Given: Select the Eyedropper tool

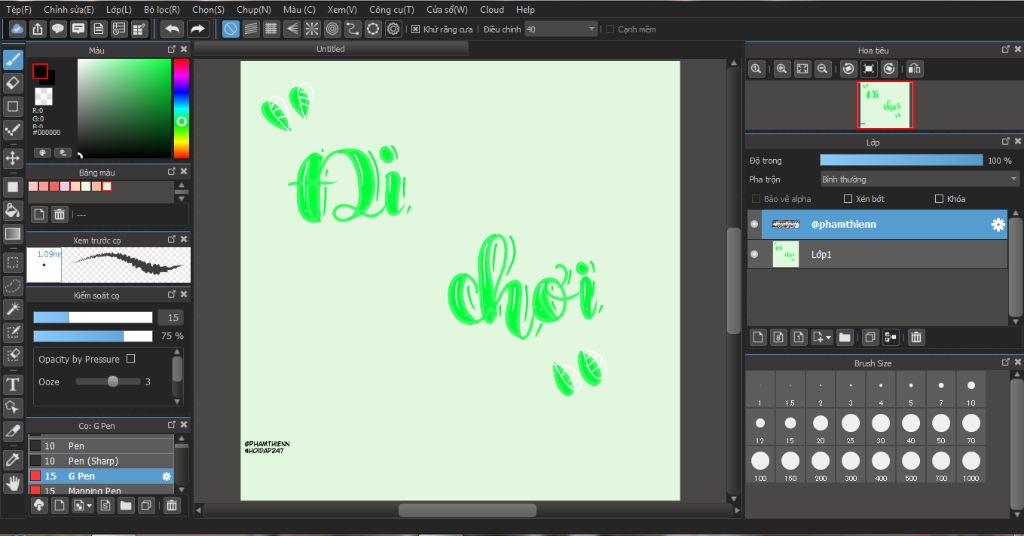Looking at the screenshot, I should [13, 460].
